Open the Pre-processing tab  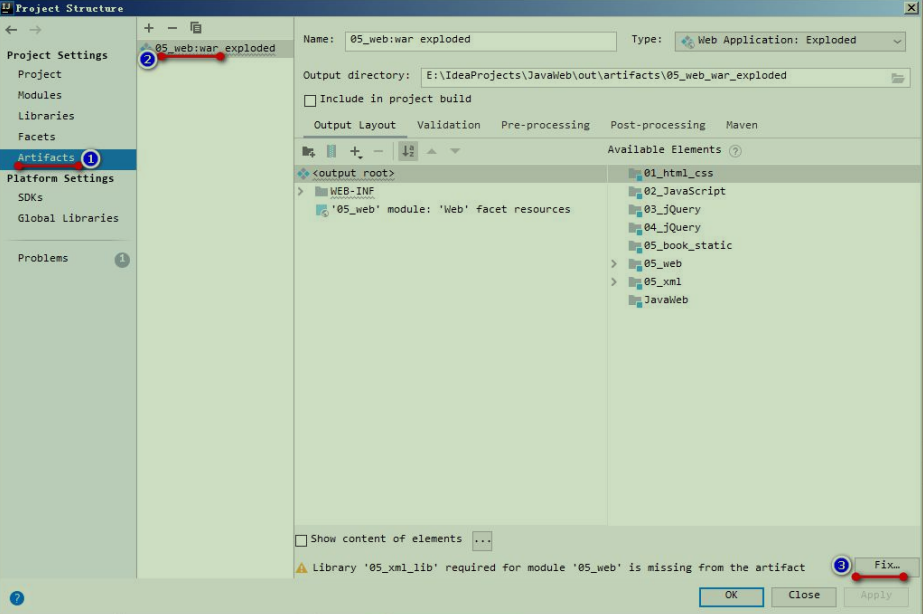[x=545, y=125]
